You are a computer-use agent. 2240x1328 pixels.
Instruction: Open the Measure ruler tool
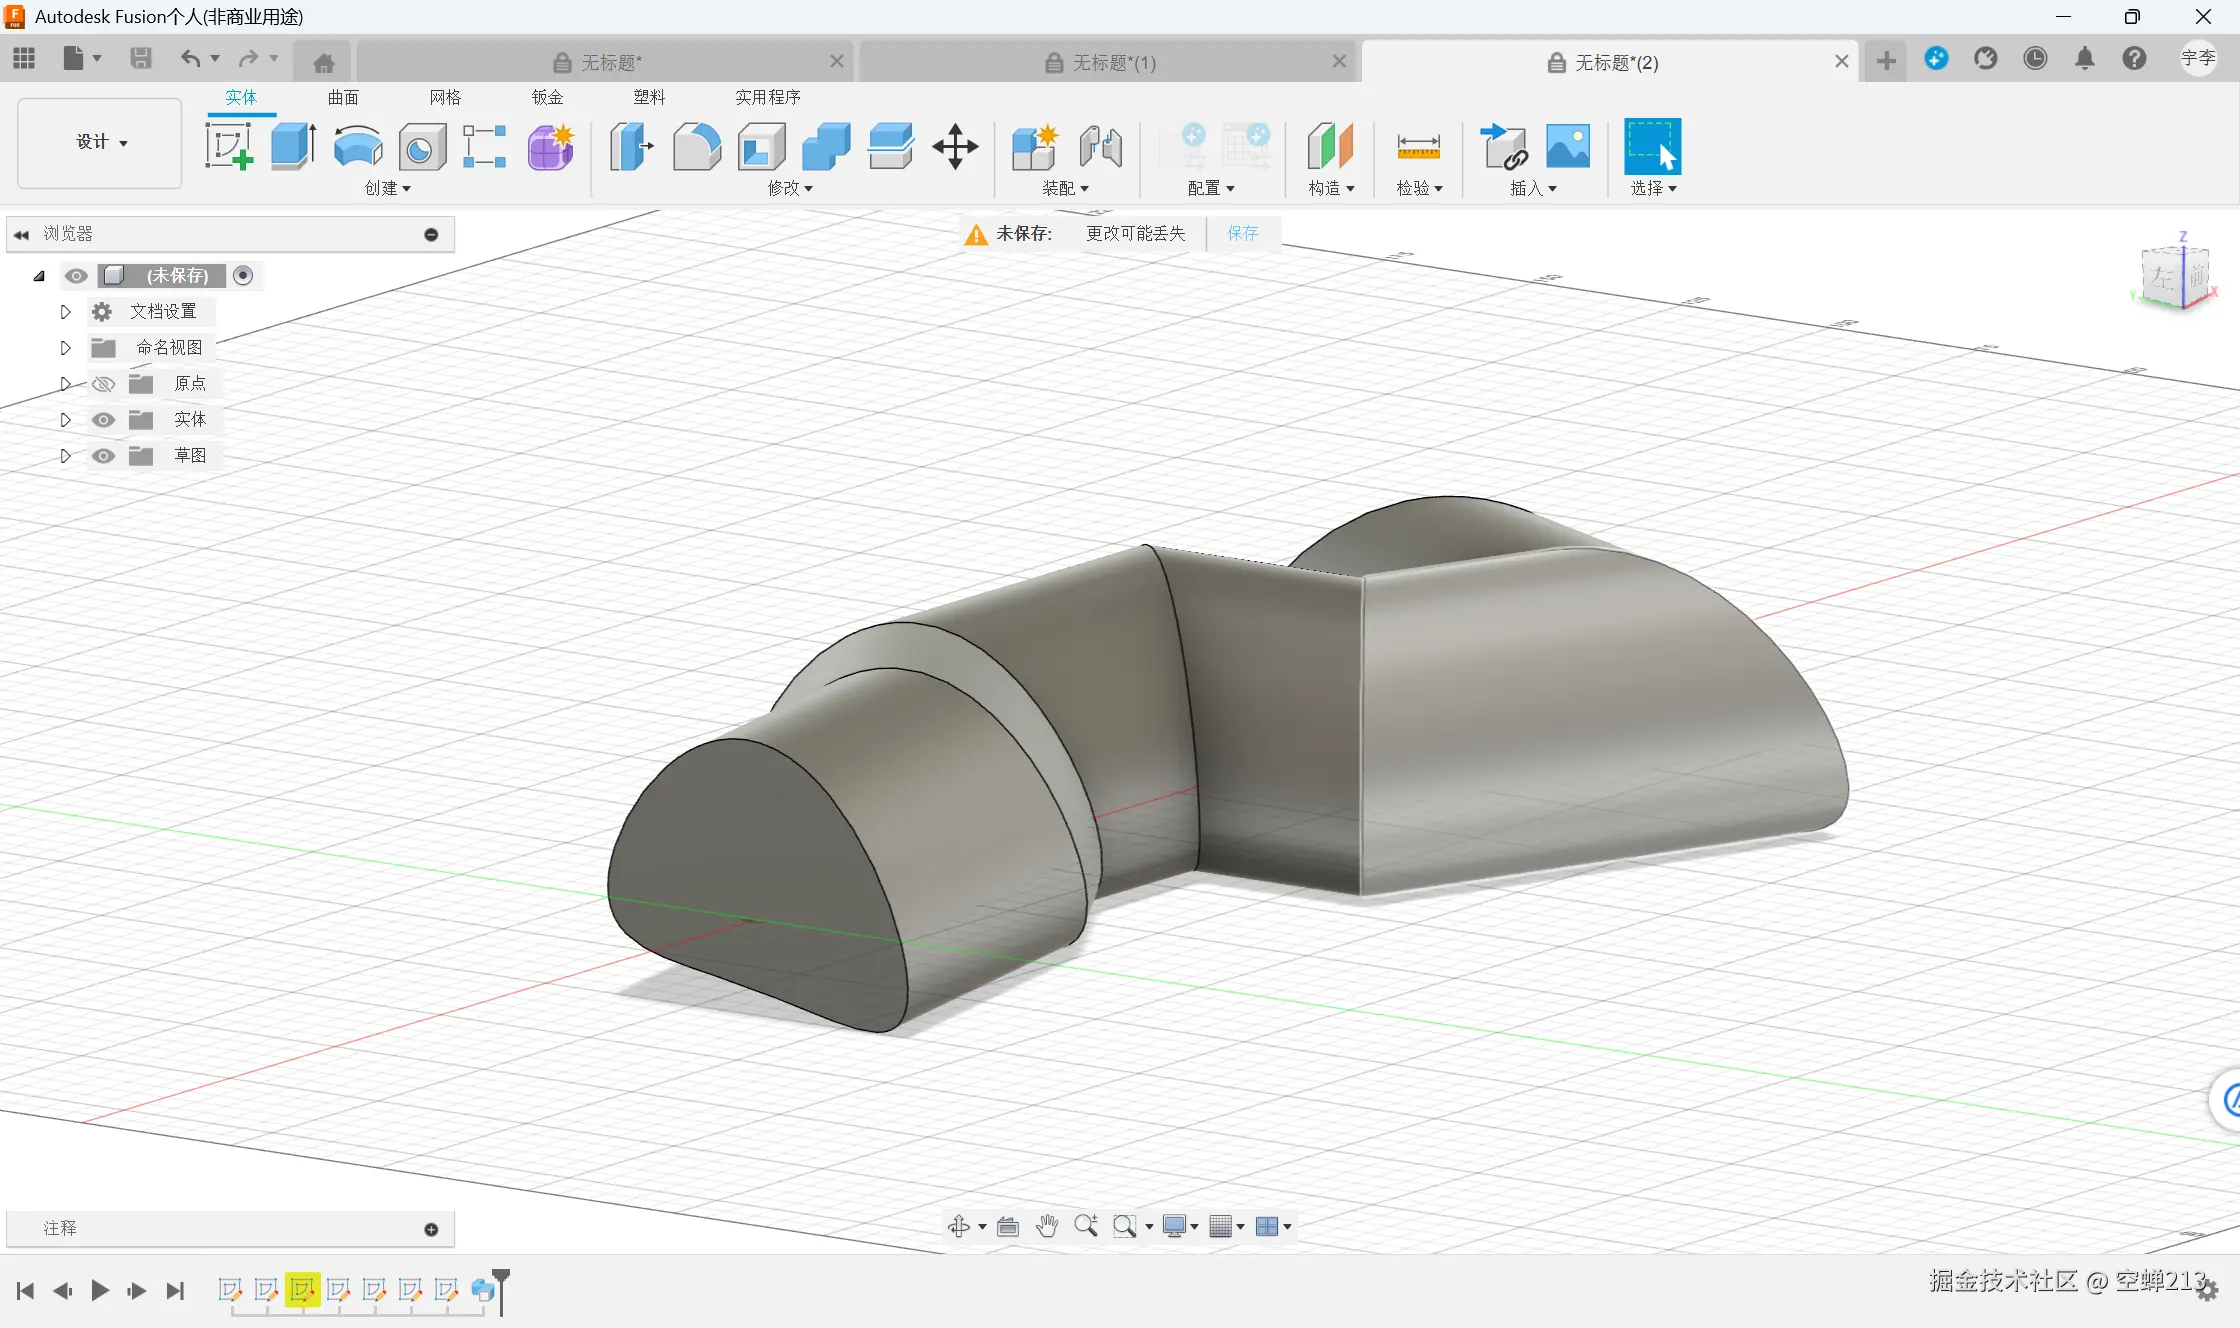[1418, 147]
